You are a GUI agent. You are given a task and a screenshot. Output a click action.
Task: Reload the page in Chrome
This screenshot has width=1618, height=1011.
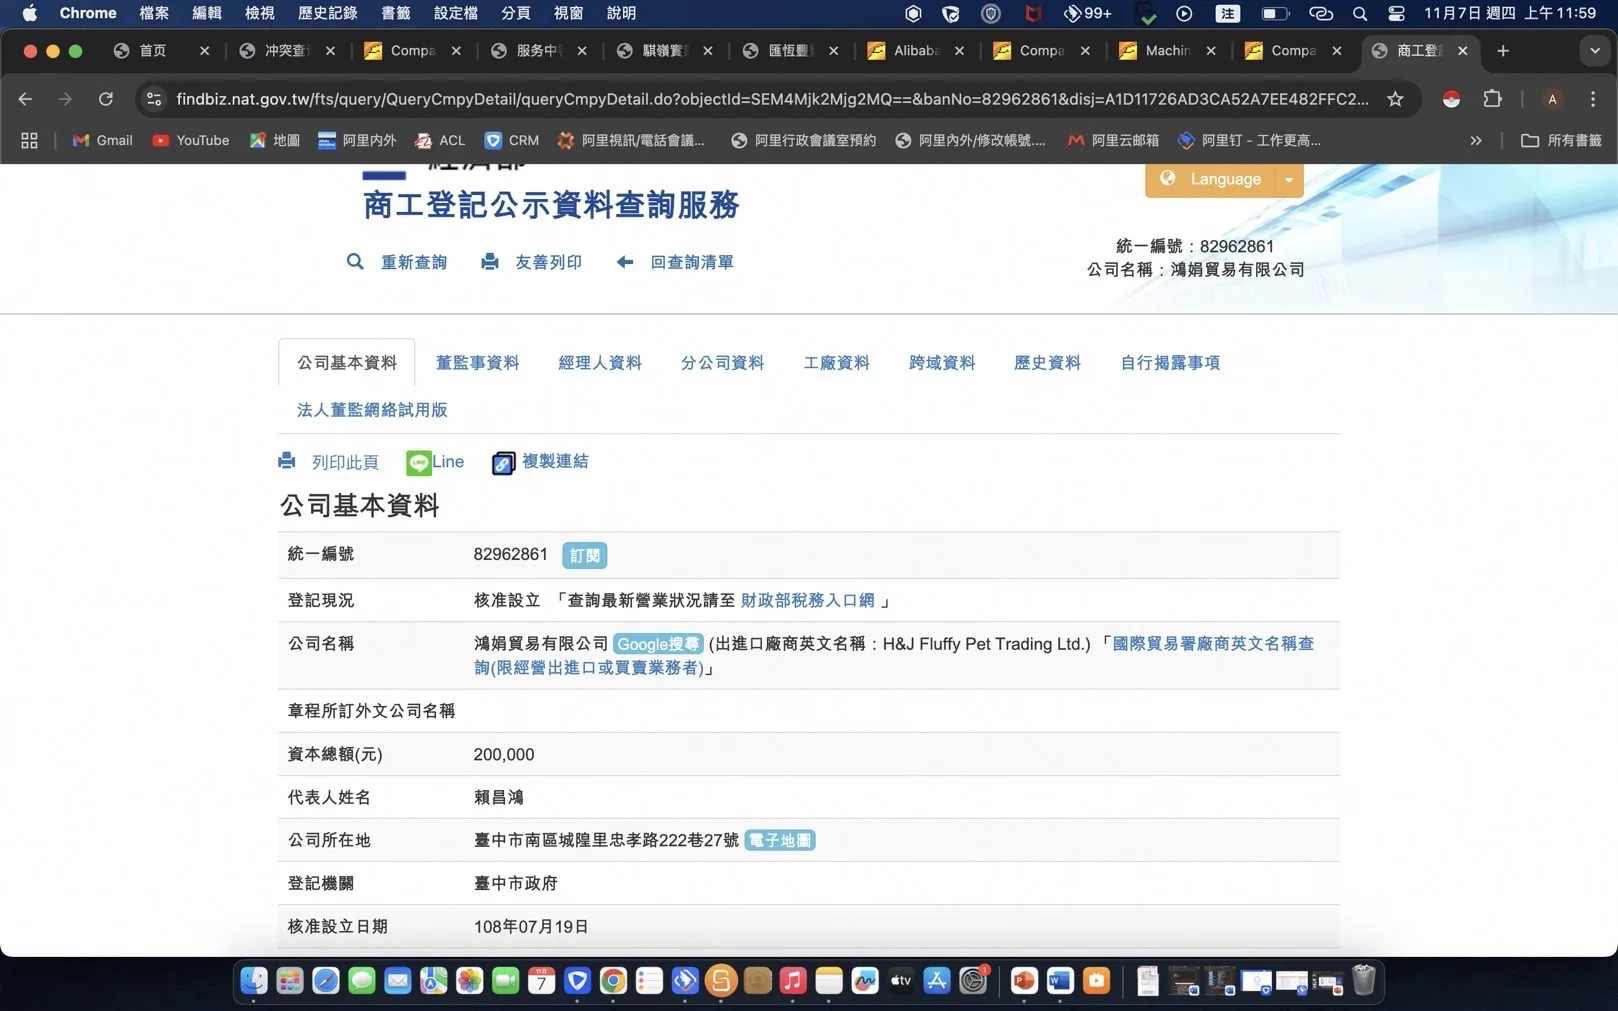point(105,99)
